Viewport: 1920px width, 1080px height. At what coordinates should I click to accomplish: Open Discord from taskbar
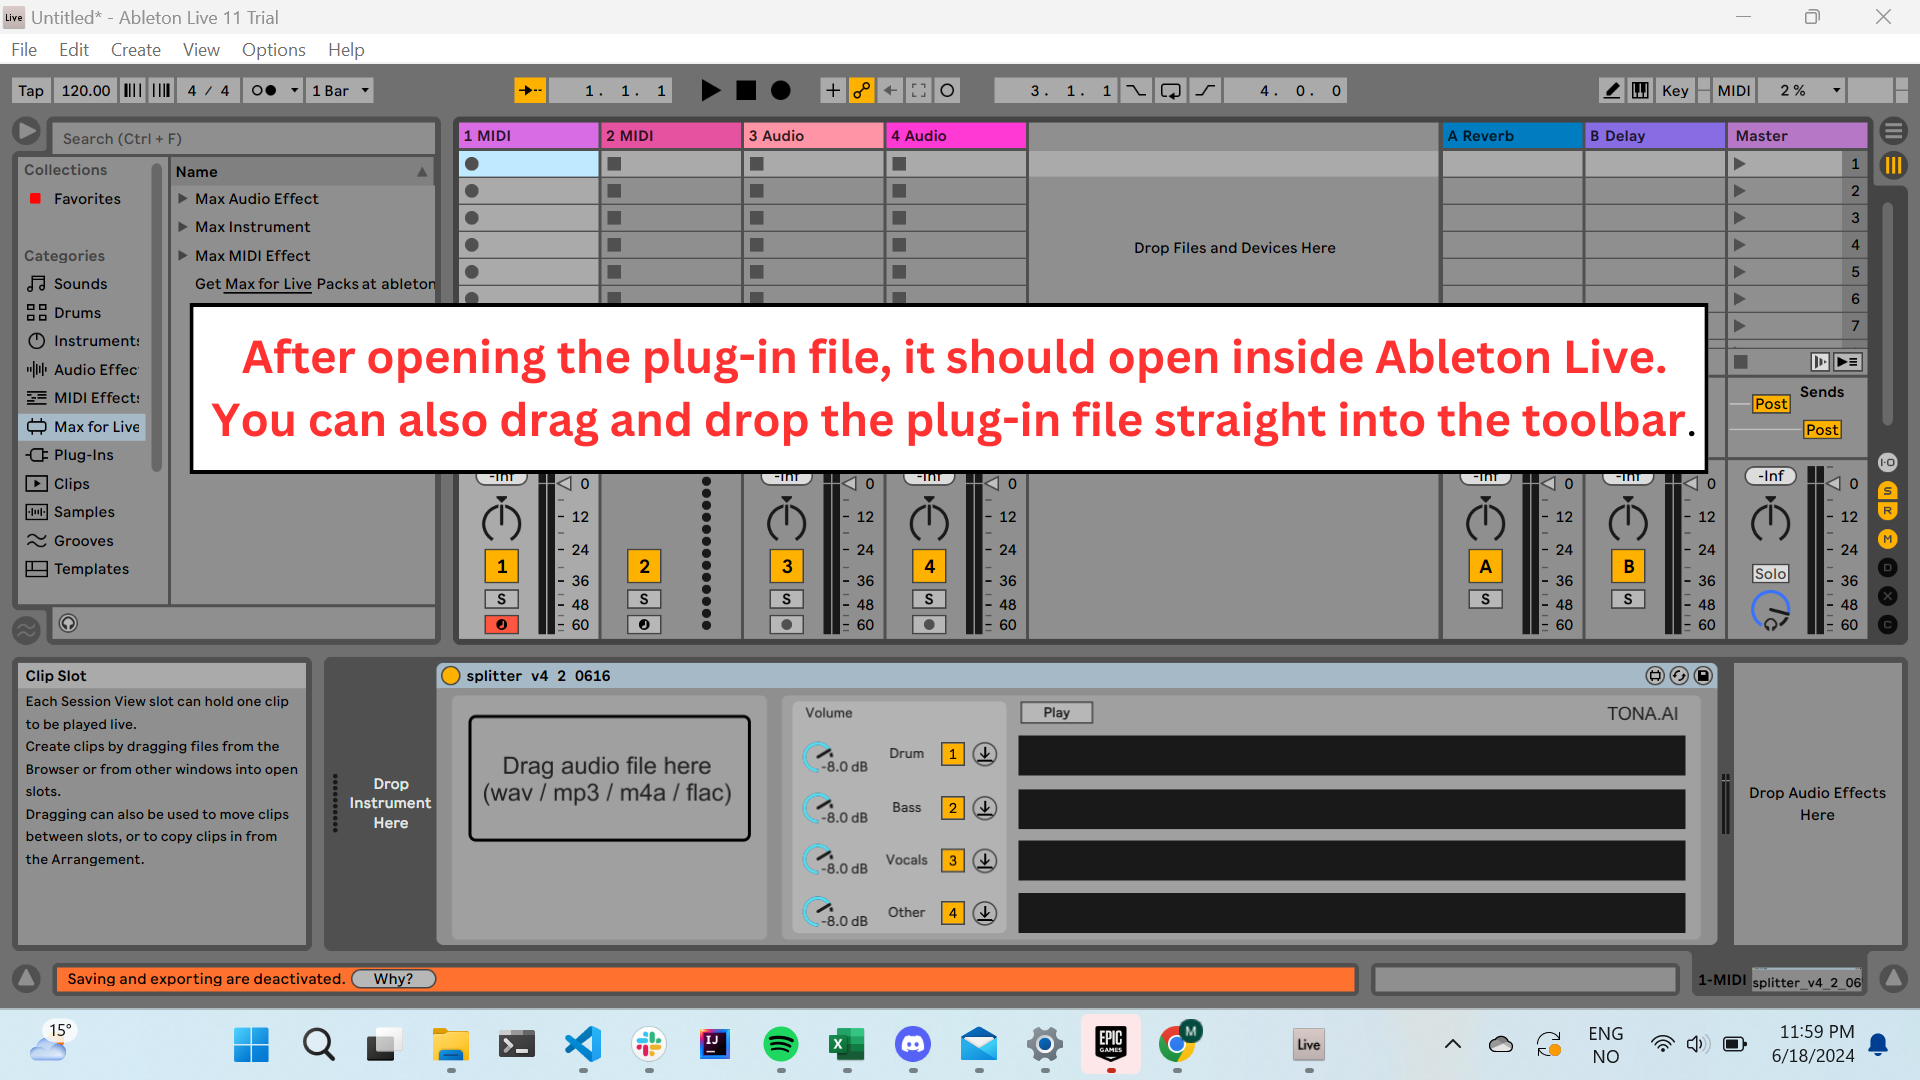click(x=913, y=1045)
